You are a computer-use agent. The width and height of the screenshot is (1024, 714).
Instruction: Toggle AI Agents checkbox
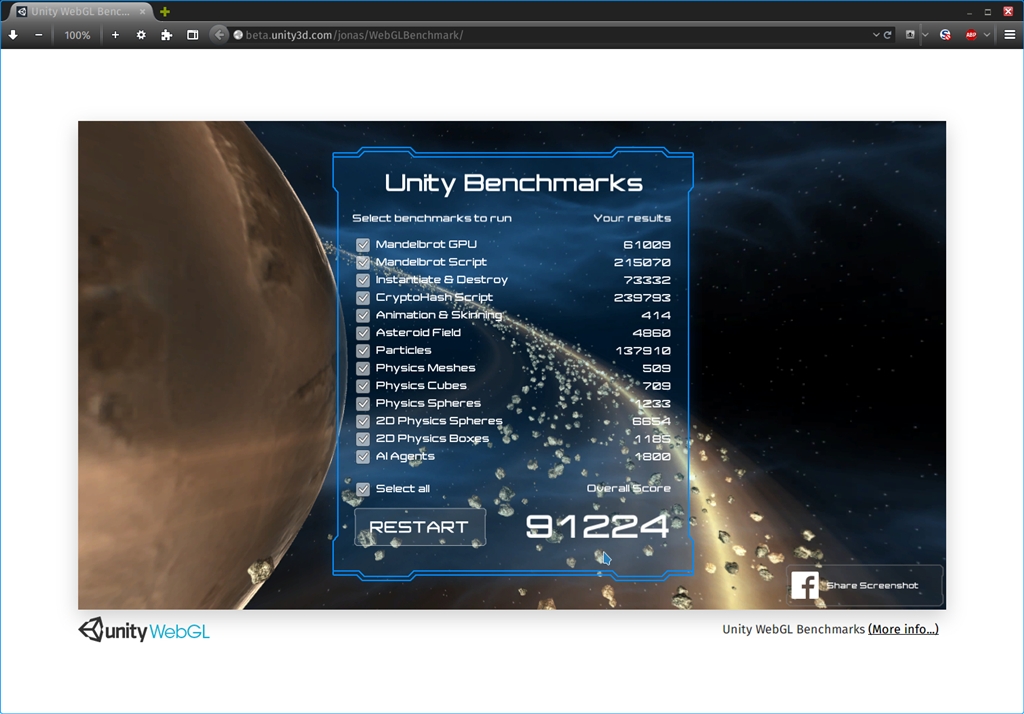click(x=363, y=456)
